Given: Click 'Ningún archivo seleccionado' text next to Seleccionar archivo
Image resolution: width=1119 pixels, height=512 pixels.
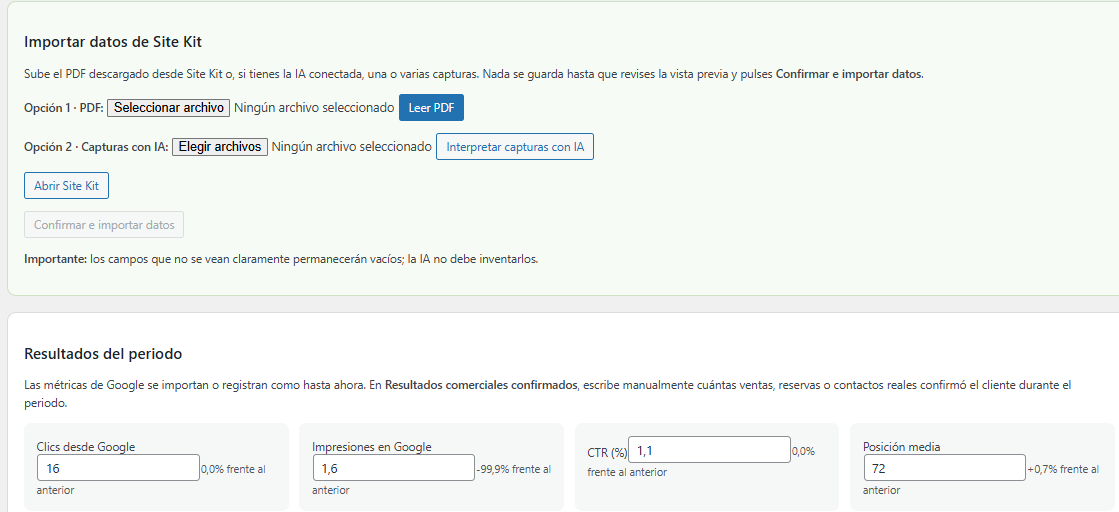Looking at the screenshot, I should coord(314,108).
